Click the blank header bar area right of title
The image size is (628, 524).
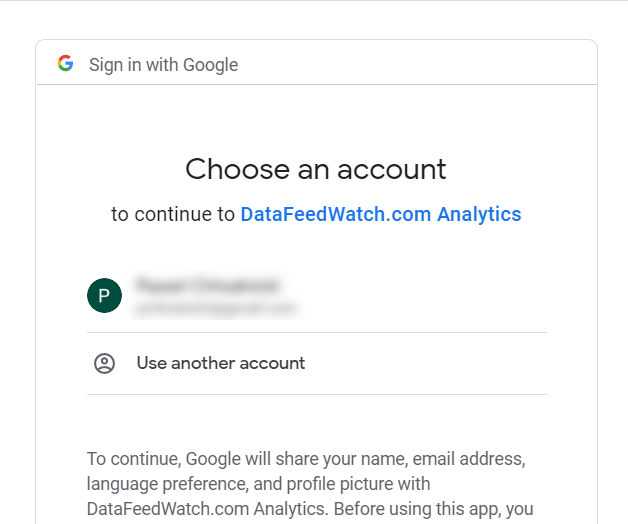[417, 63]
